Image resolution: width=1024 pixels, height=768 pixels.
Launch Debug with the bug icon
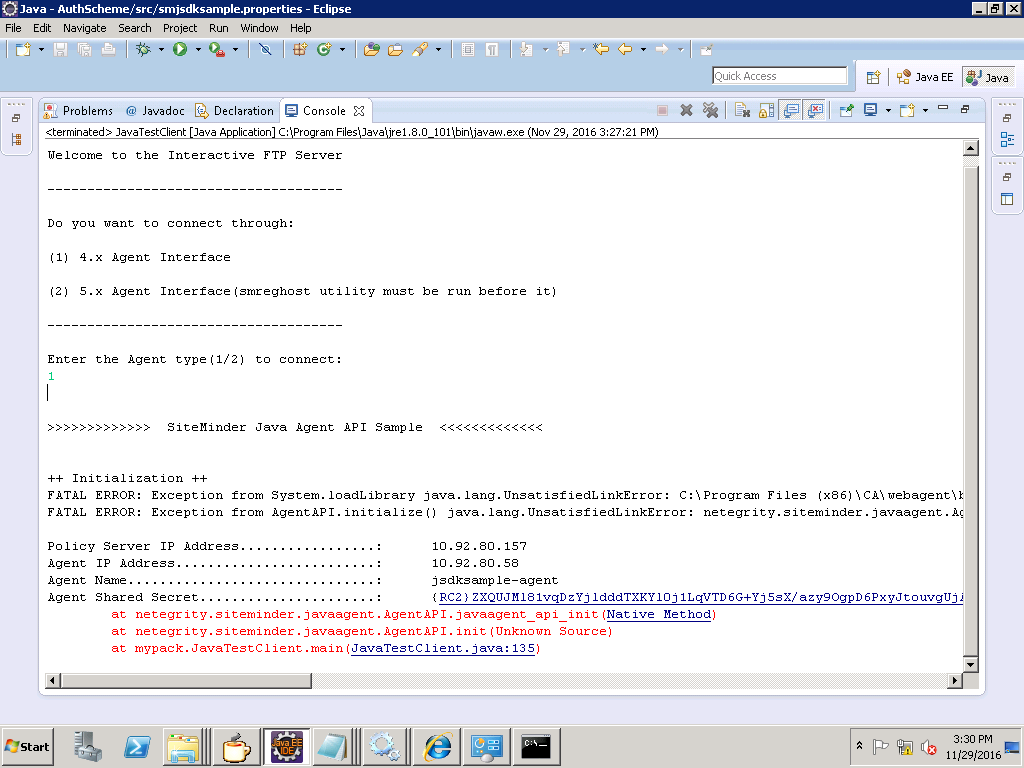(x=142, y=50)
